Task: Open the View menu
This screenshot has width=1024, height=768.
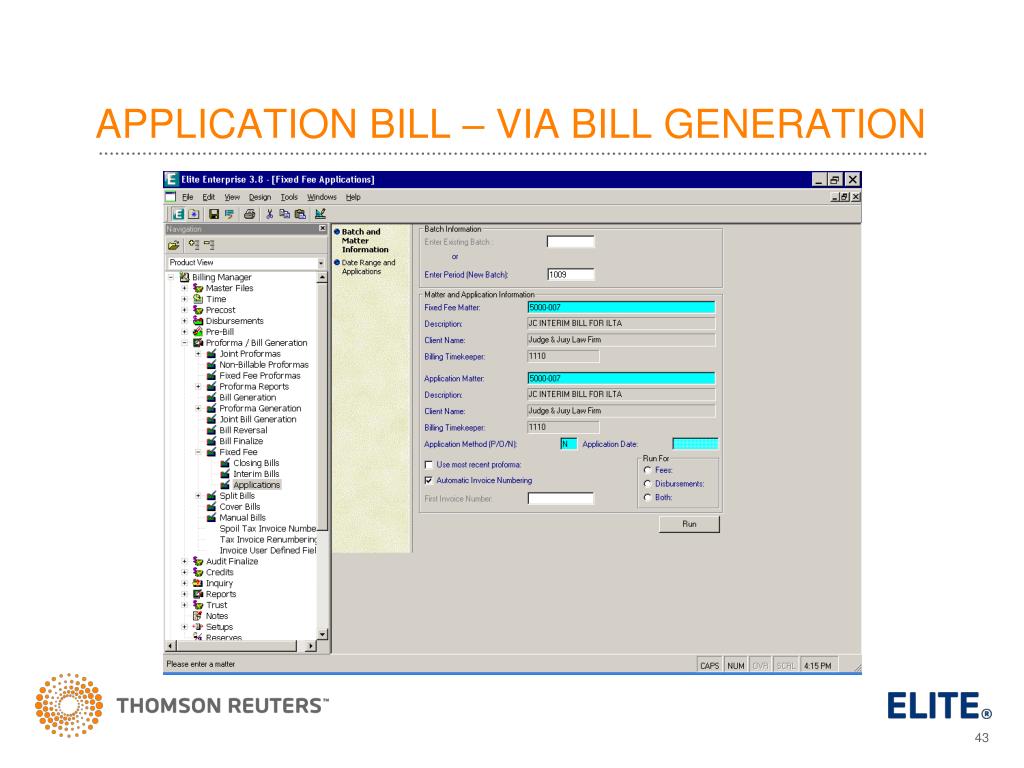Action: (x=232, y=197)
